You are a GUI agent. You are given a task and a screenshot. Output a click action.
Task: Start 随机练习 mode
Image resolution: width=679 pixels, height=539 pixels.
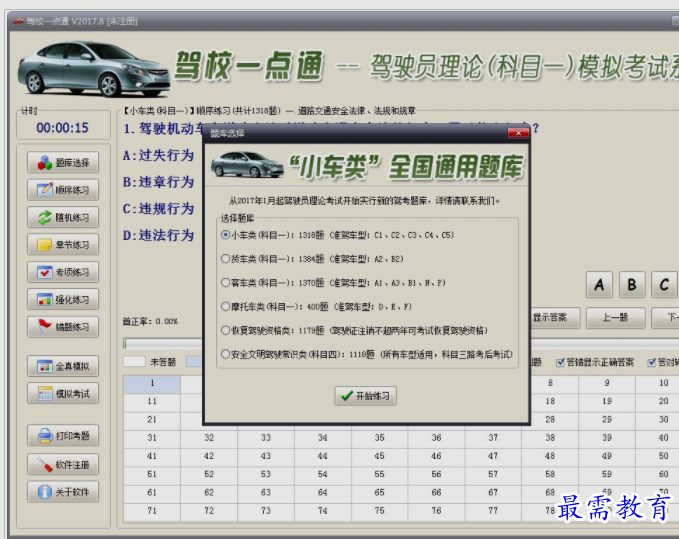pyautogui.click(x=63, y=217)
